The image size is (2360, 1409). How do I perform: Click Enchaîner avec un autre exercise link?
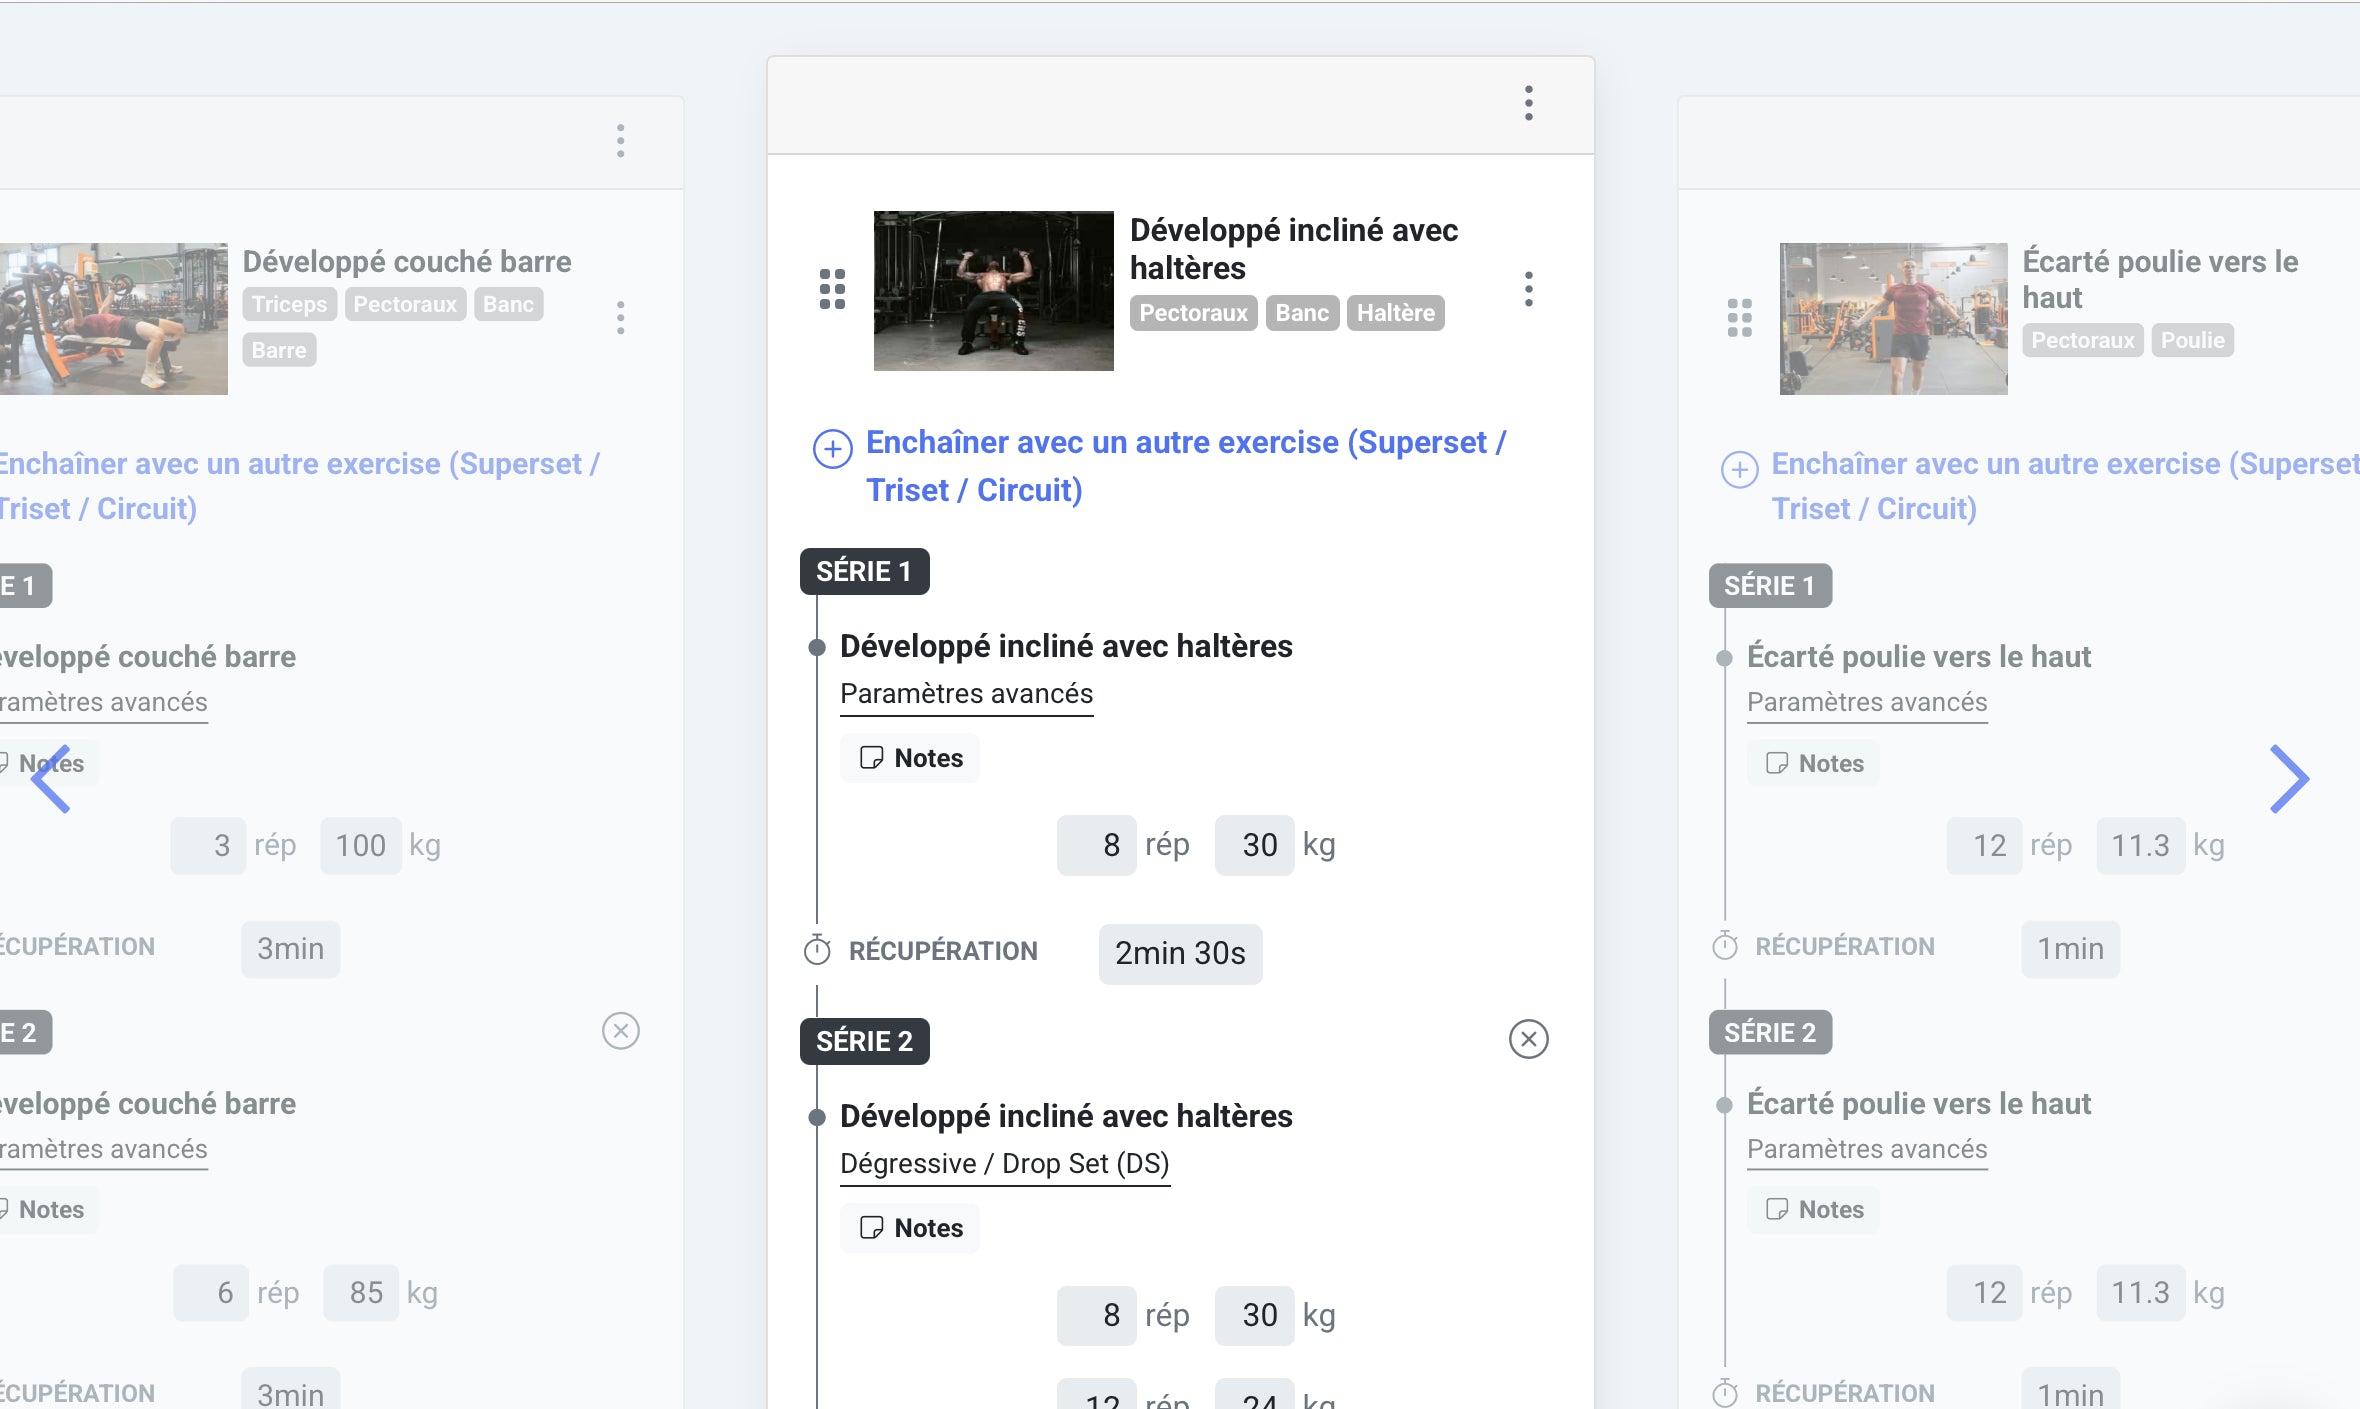(x=1186, y=466)
